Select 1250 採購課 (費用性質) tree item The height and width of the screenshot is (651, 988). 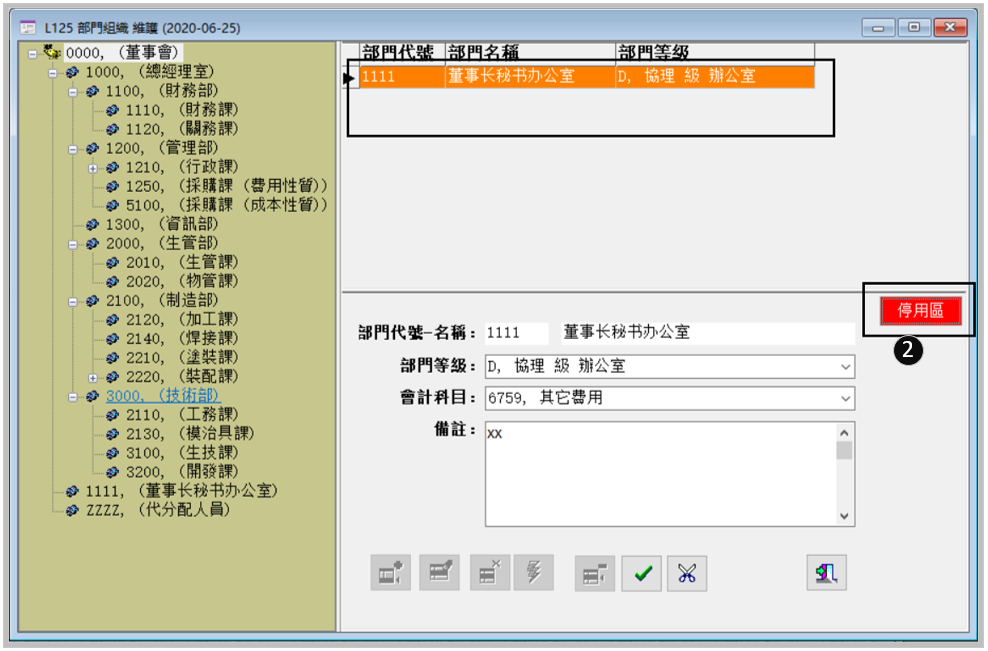[226, 187]
